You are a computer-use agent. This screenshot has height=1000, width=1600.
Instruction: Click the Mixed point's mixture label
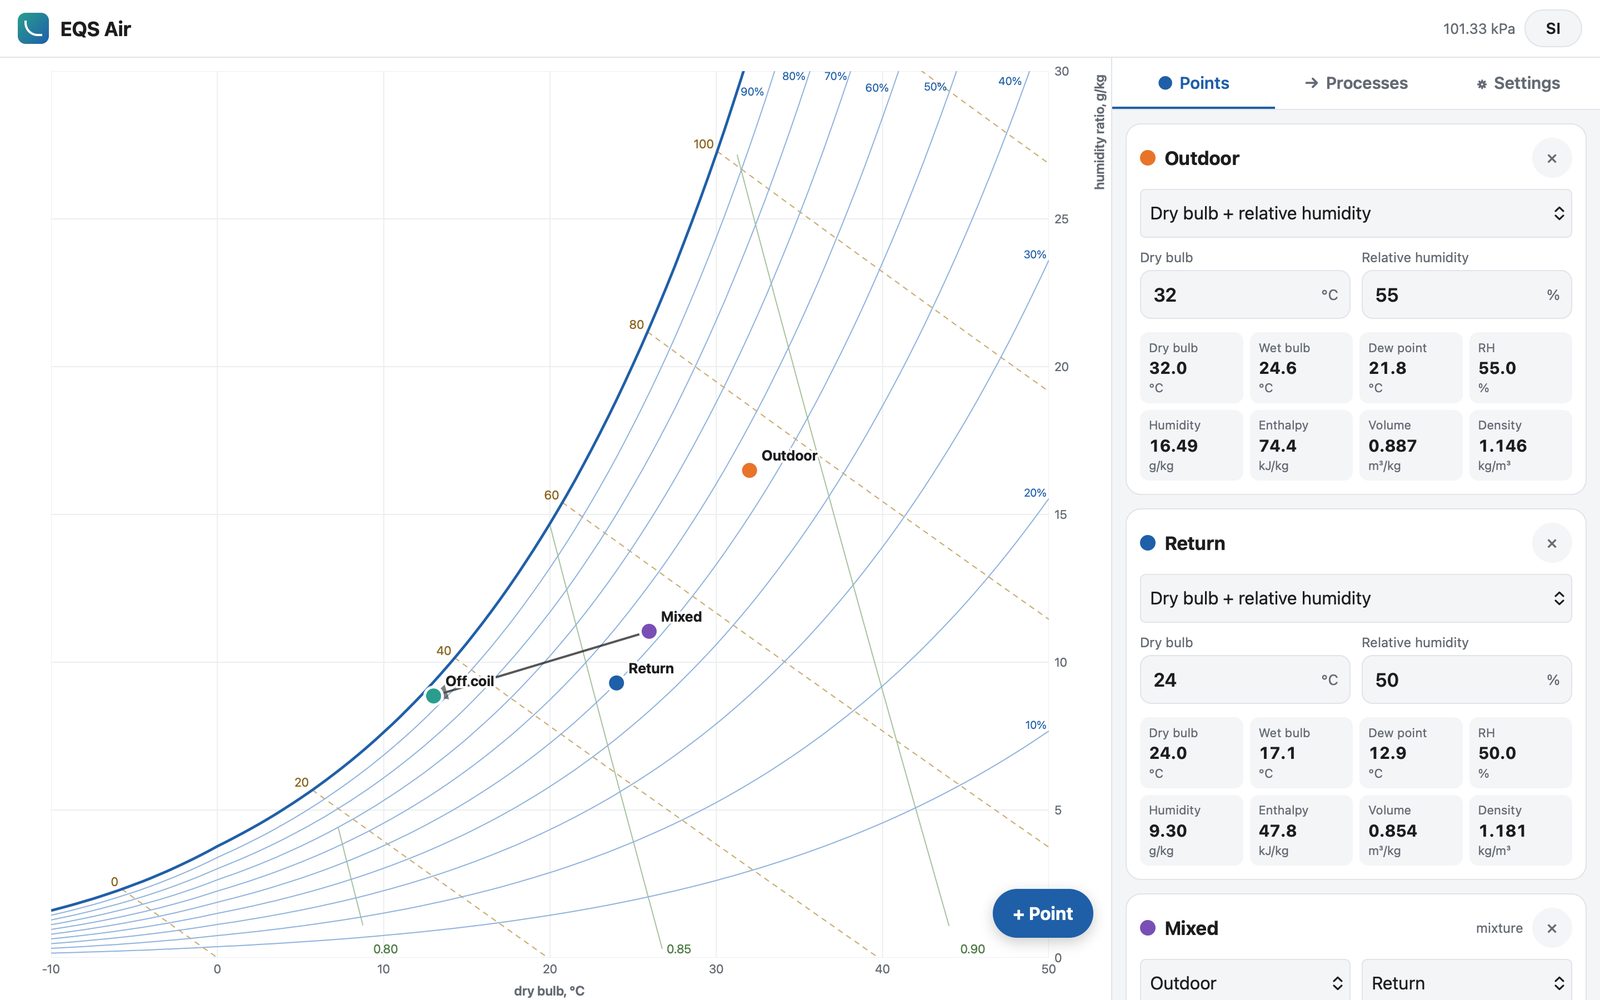click(1499, 928)
